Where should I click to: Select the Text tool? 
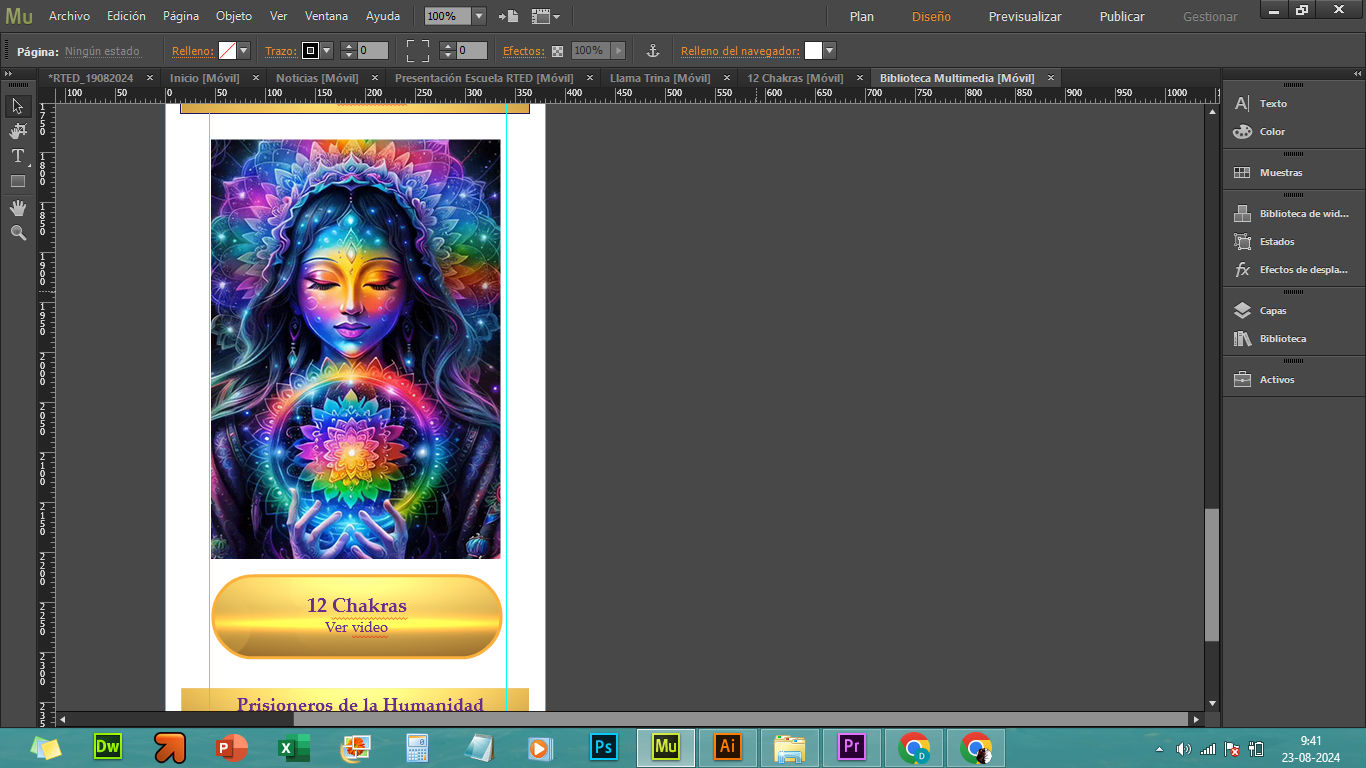tap(17, 156)
